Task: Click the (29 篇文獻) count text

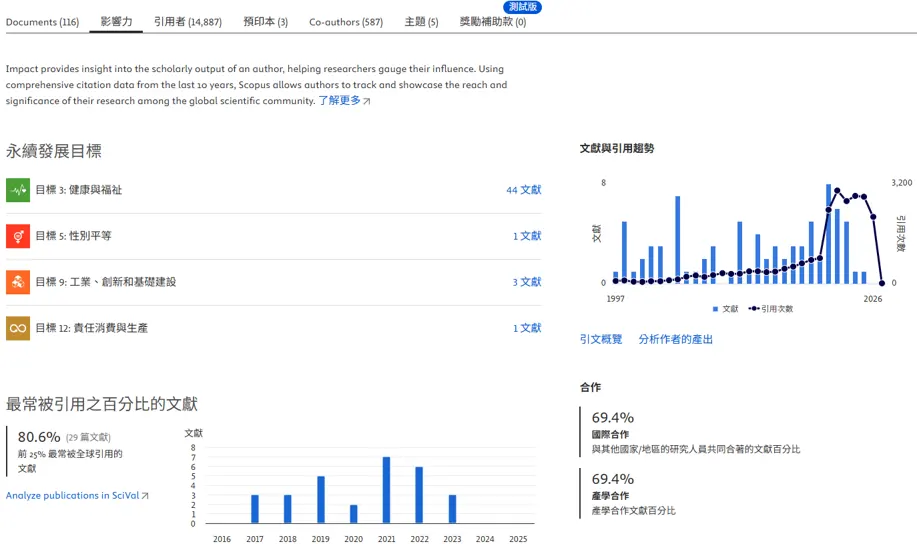Action: (x=88, y=438)
